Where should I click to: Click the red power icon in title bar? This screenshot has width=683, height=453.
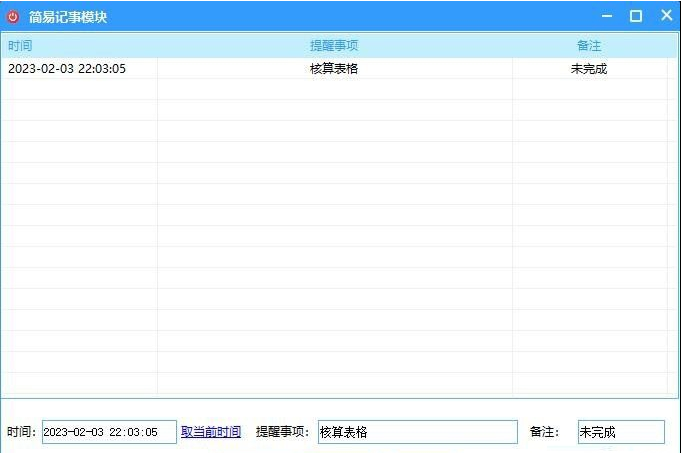(13, 17)
